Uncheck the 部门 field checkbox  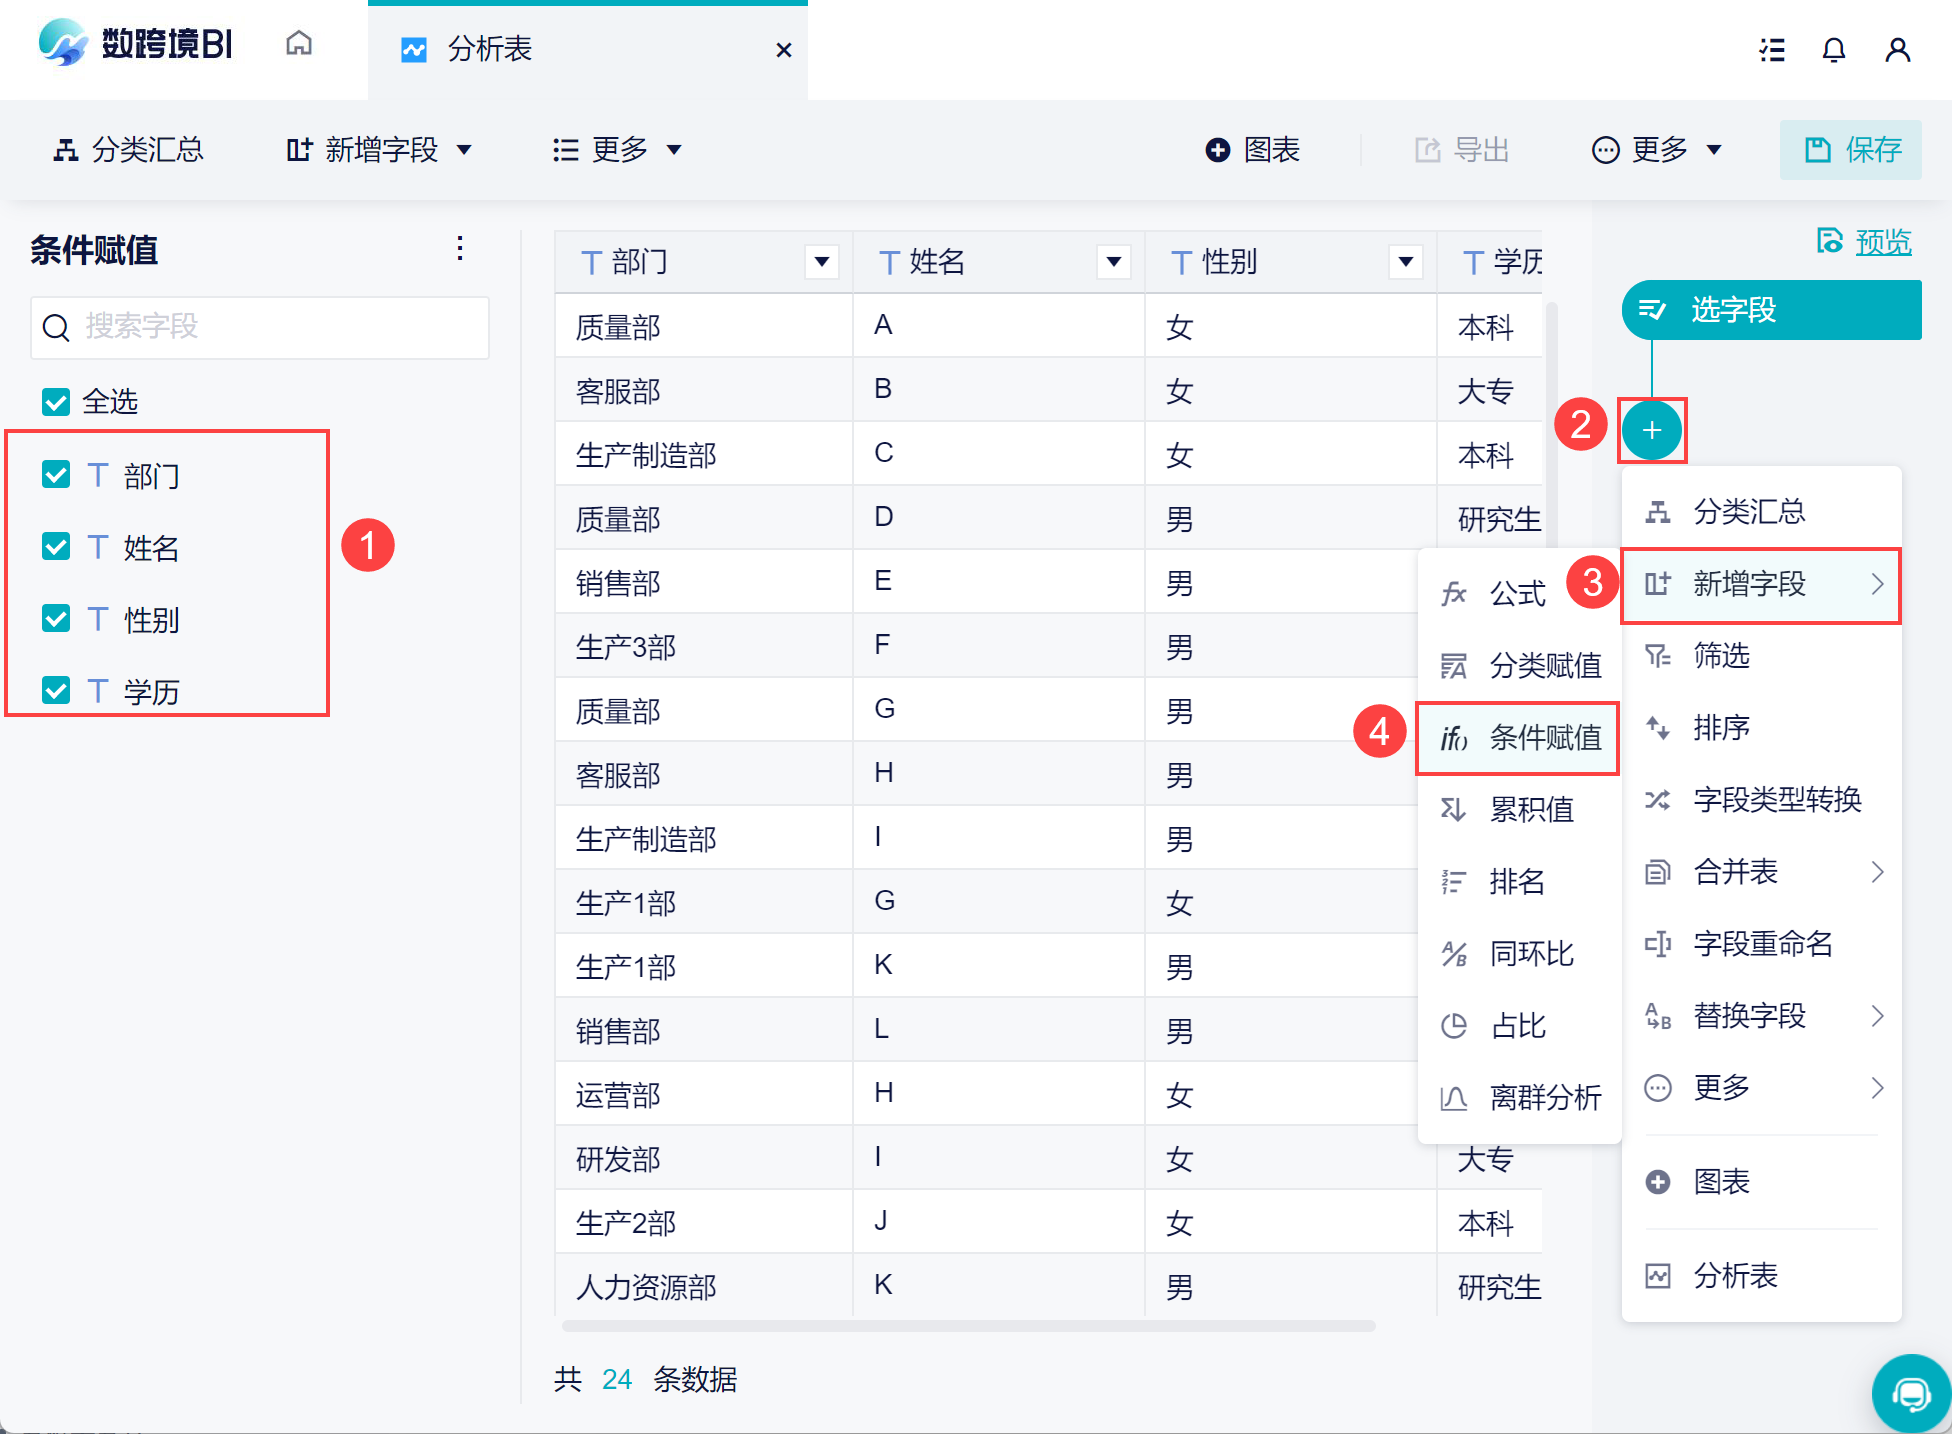[56, 475]
